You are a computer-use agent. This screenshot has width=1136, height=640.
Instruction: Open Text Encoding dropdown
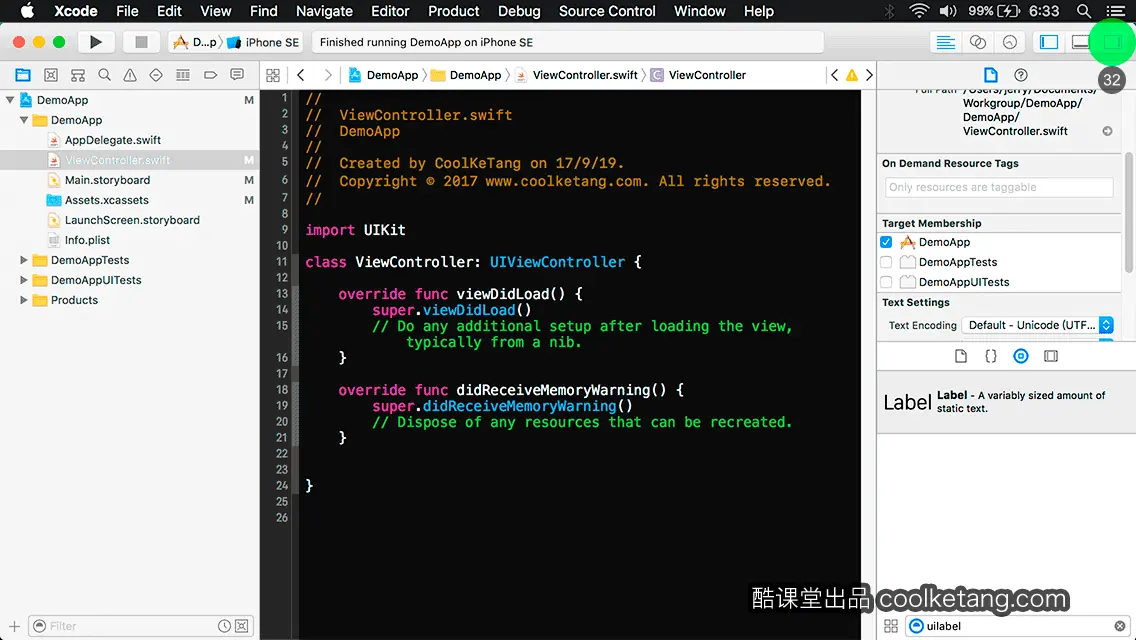[1037, 325]
